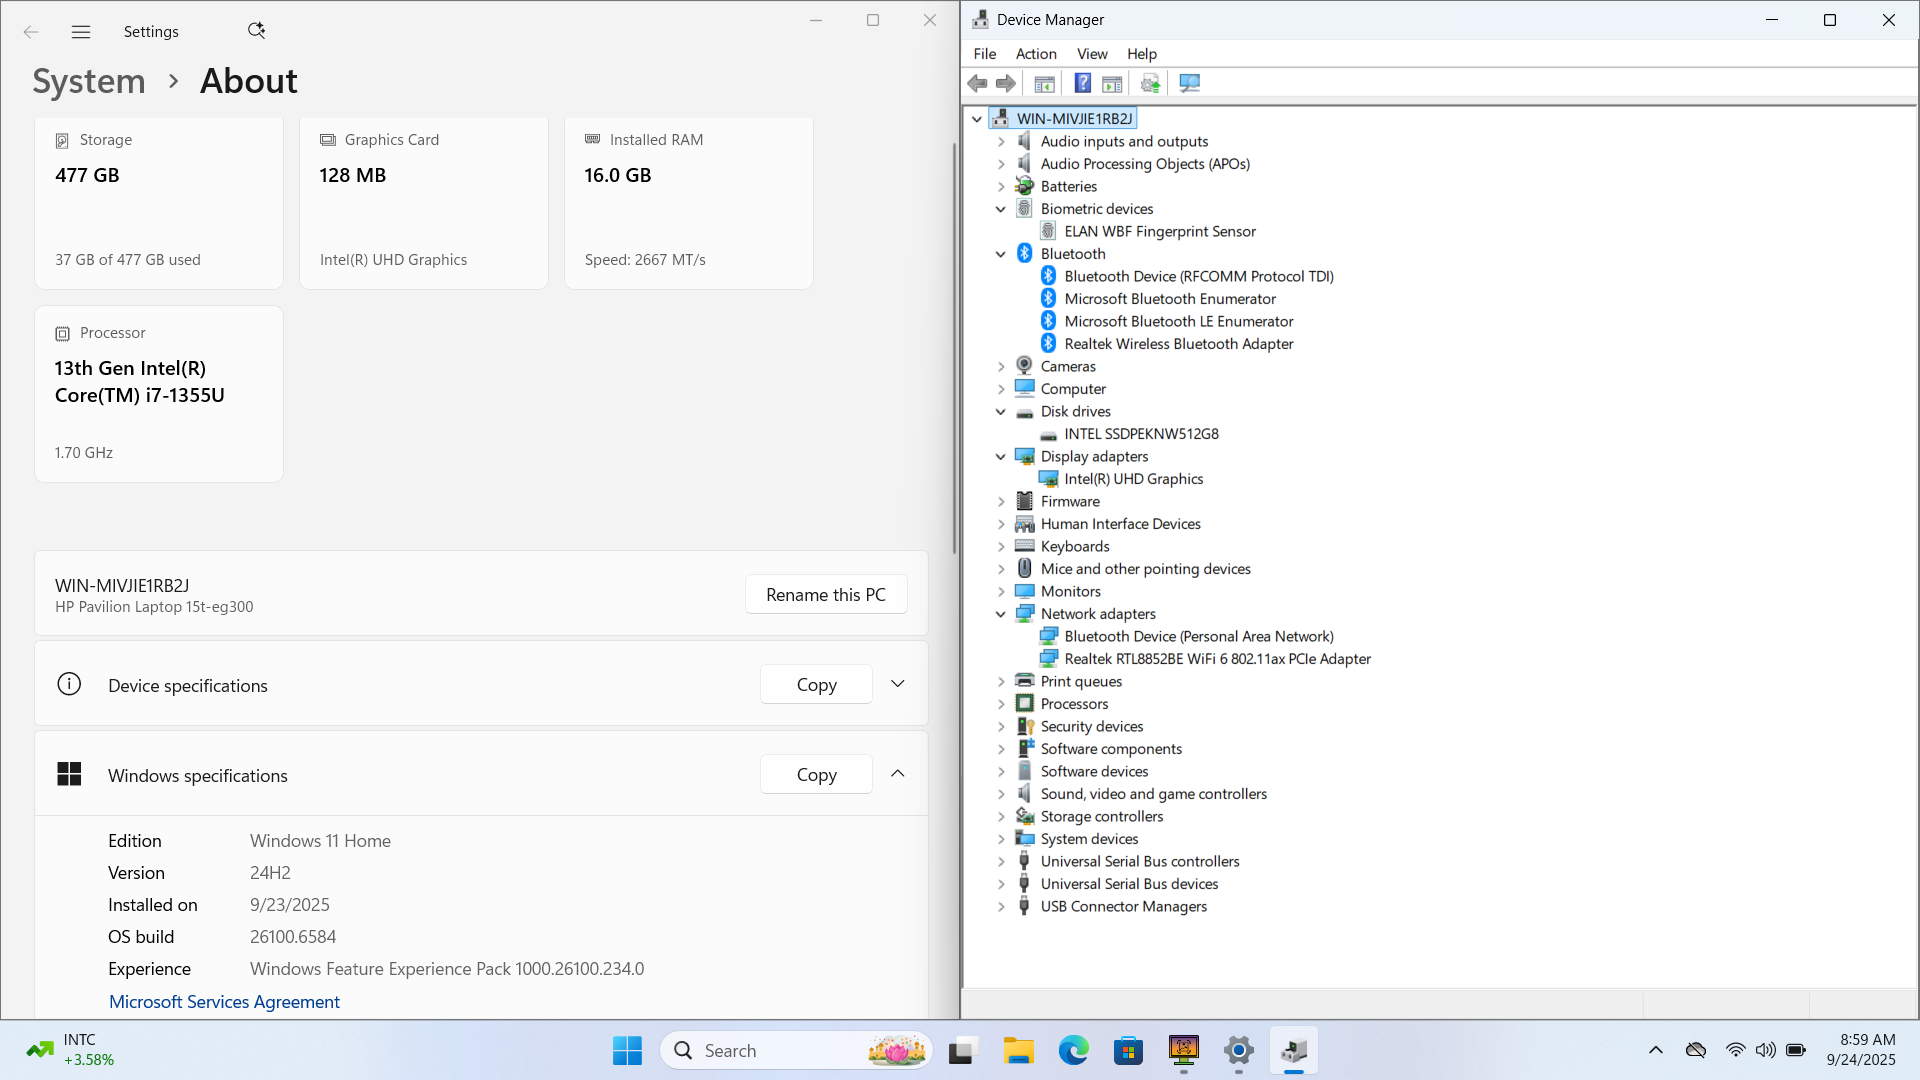
Task: Collapse Windows specifications section chevron
Action: pos(897,774)
